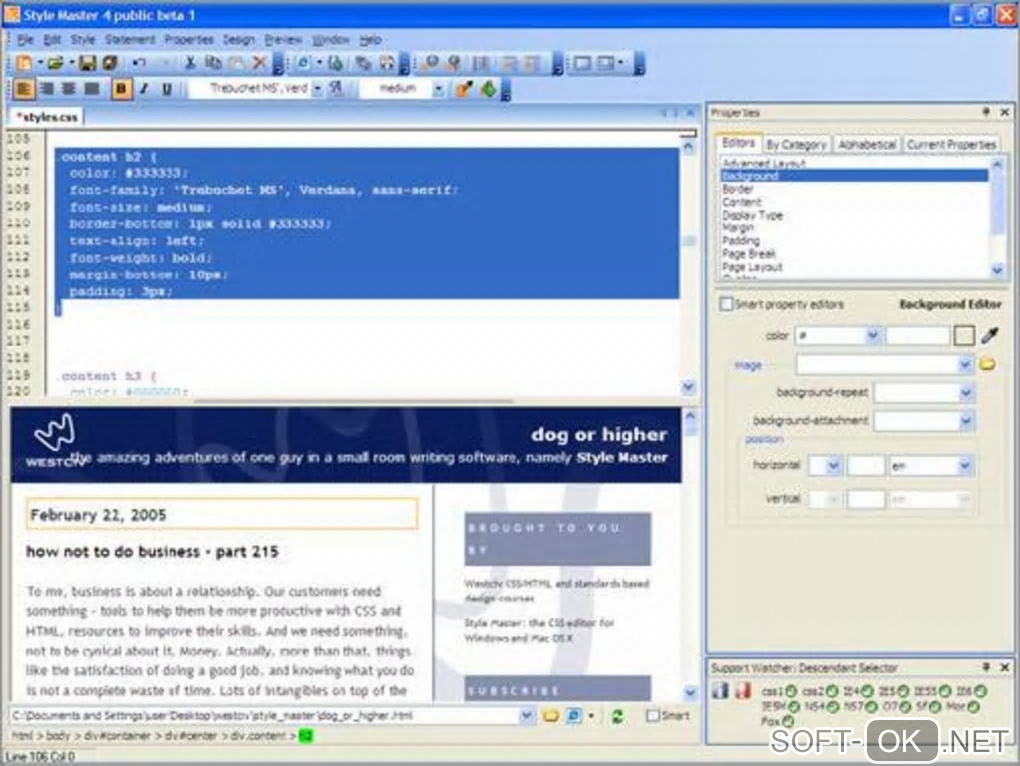
Task: Select Padding in the editors list
Action: pos(854,241)
